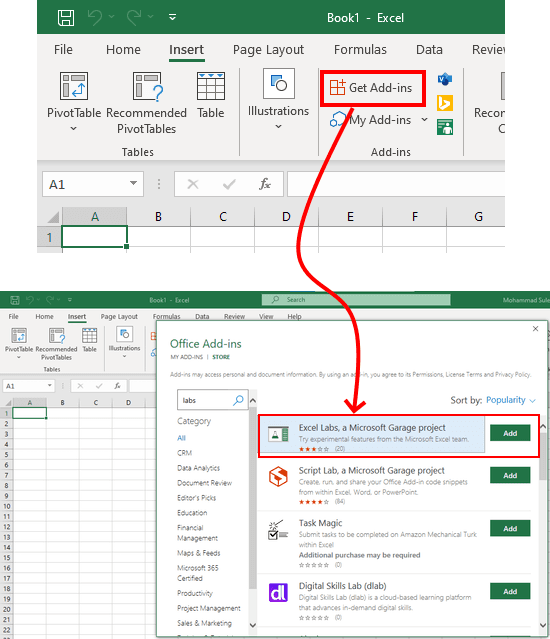
Task: Click the Undo arrow in the top Excel title bar
Action: point(95,18)
